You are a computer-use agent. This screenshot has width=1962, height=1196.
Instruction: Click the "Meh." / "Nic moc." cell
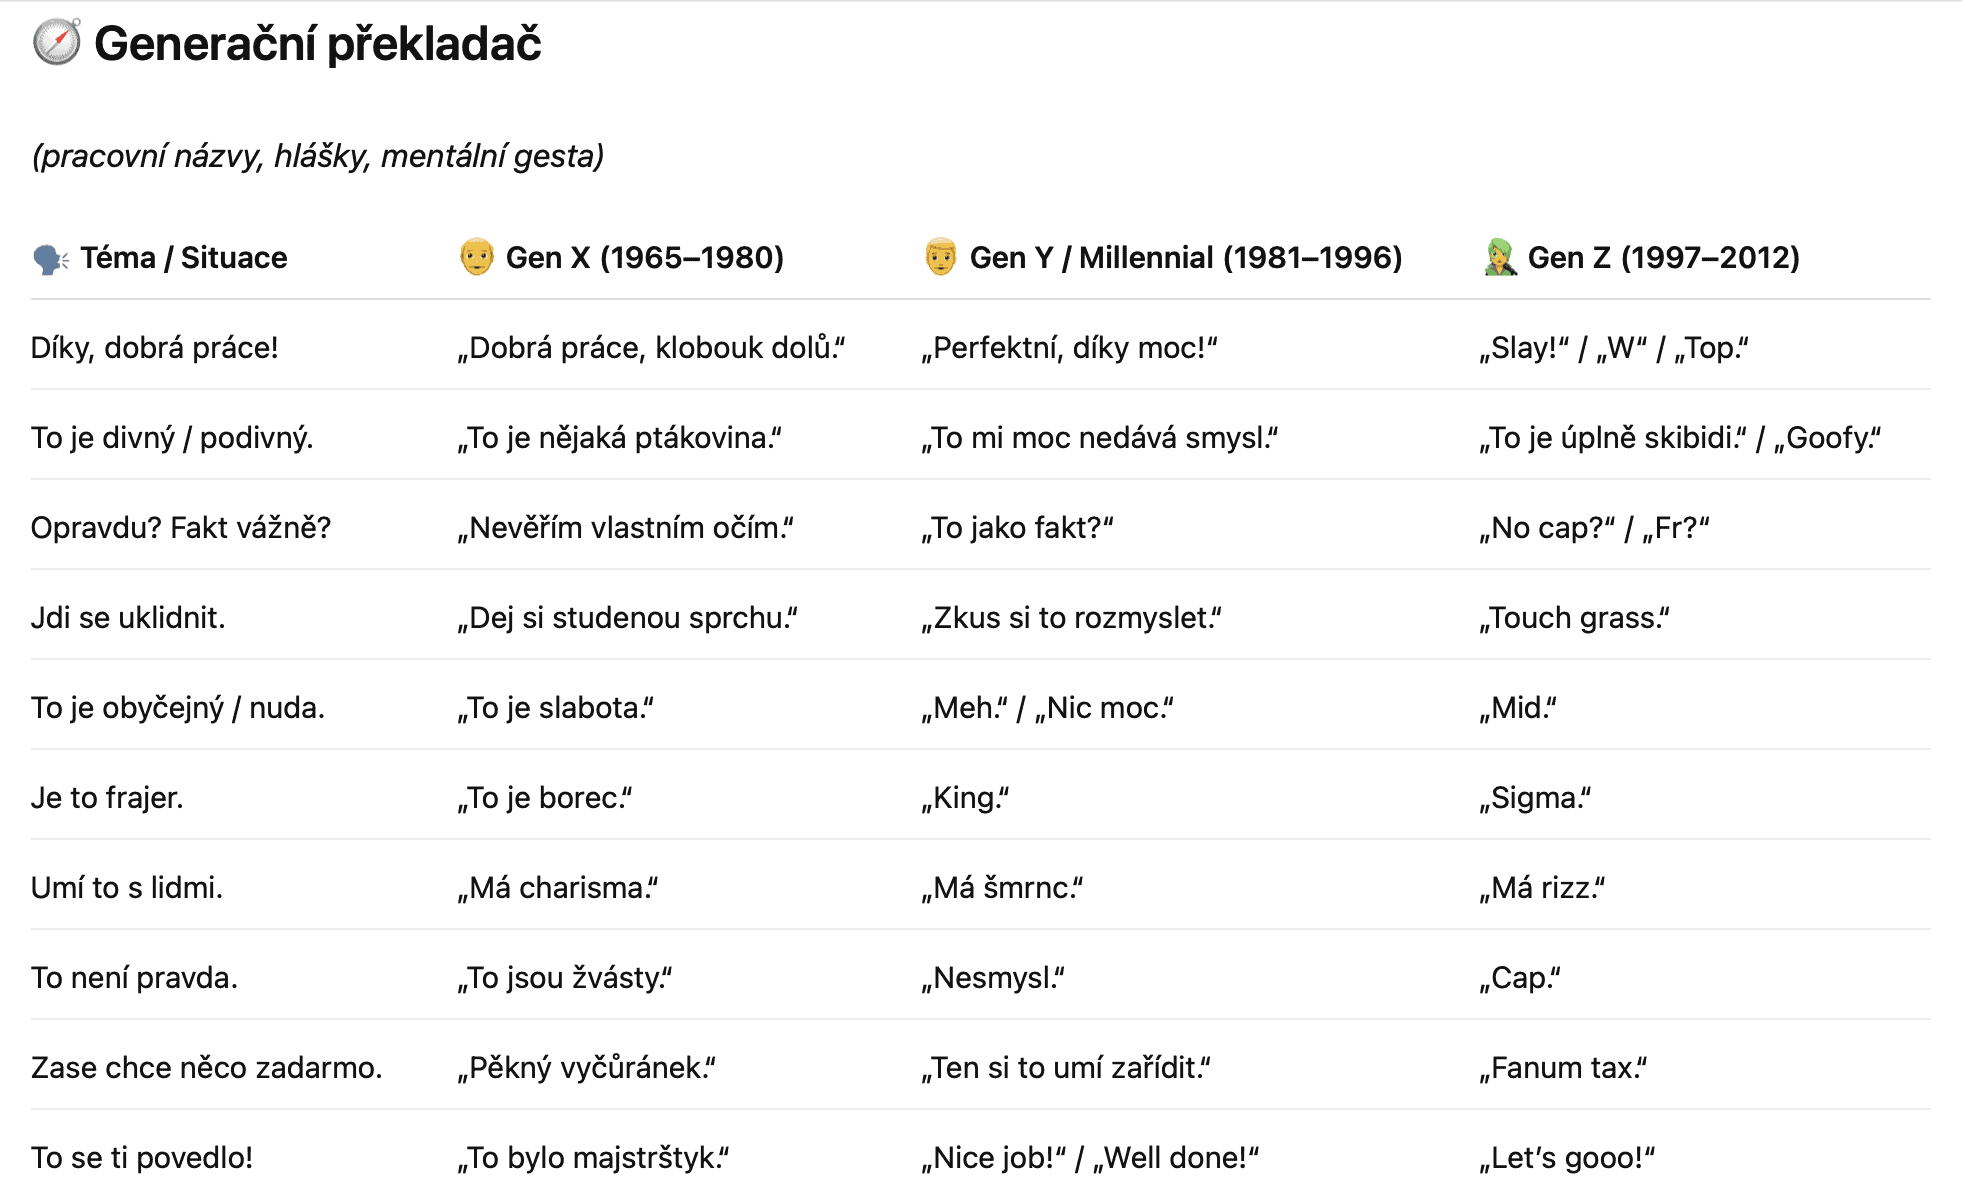click(x=1048, y=708)
